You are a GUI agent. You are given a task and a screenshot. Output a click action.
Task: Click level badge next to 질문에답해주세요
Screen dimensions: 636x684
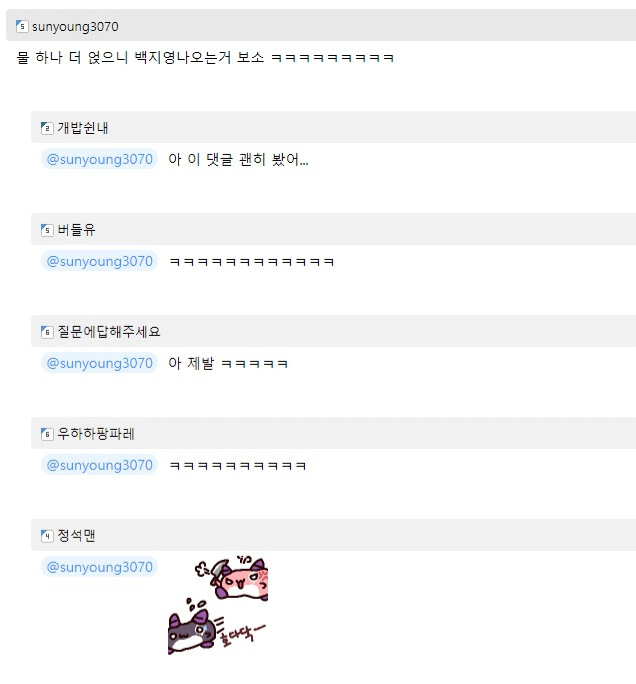click(x=47, y=332)
